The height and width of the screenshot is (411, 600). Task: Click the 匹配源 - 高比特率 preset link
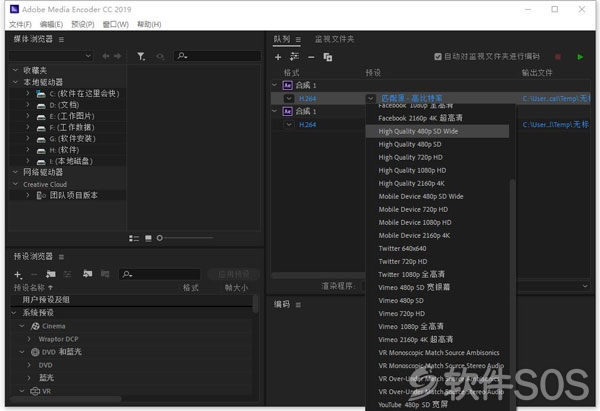[411, 98]
